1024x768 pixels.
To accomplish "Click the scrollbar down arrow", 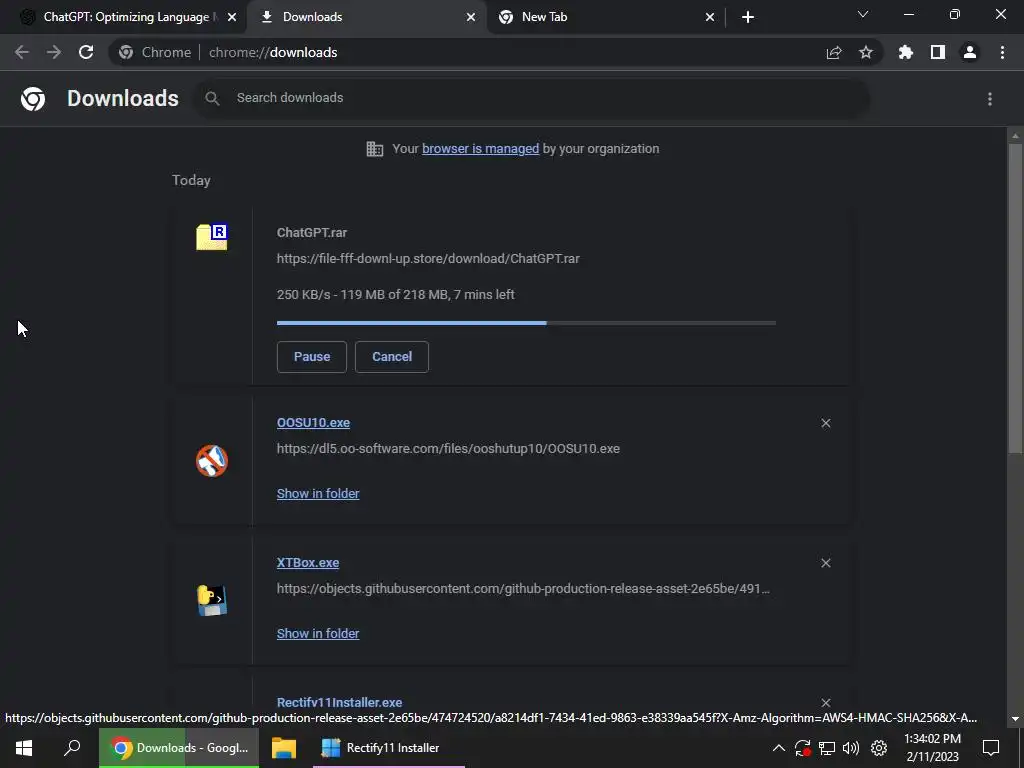I will tap(1015, 719).
